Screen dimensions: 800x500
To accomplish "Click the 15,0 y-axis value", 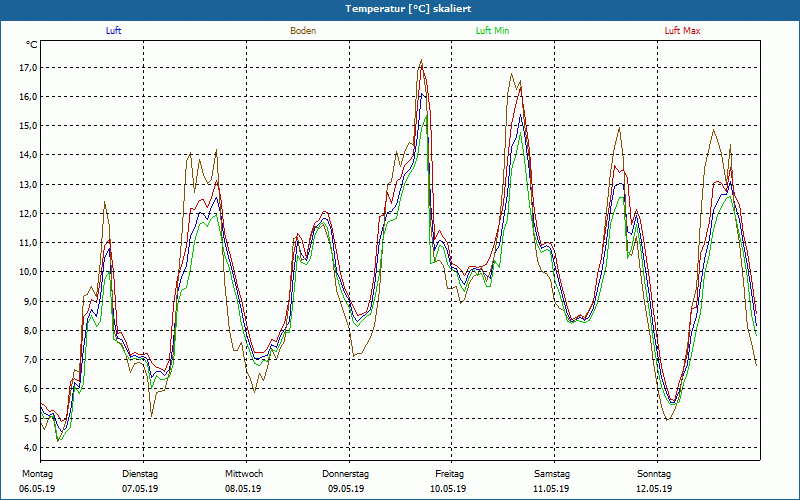I will click(28, 126).
